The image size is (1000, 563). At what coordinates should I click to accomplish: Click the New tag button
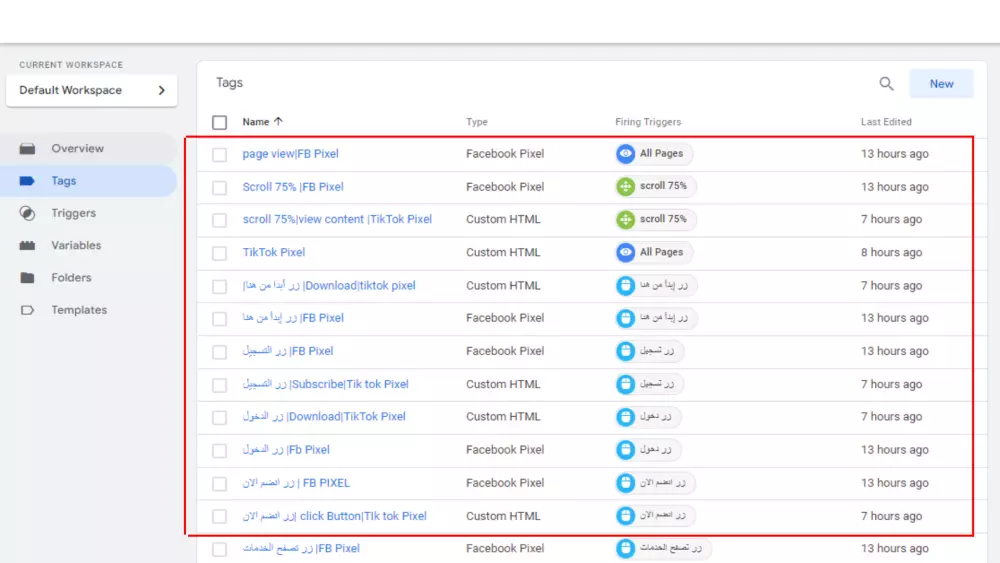941,84
